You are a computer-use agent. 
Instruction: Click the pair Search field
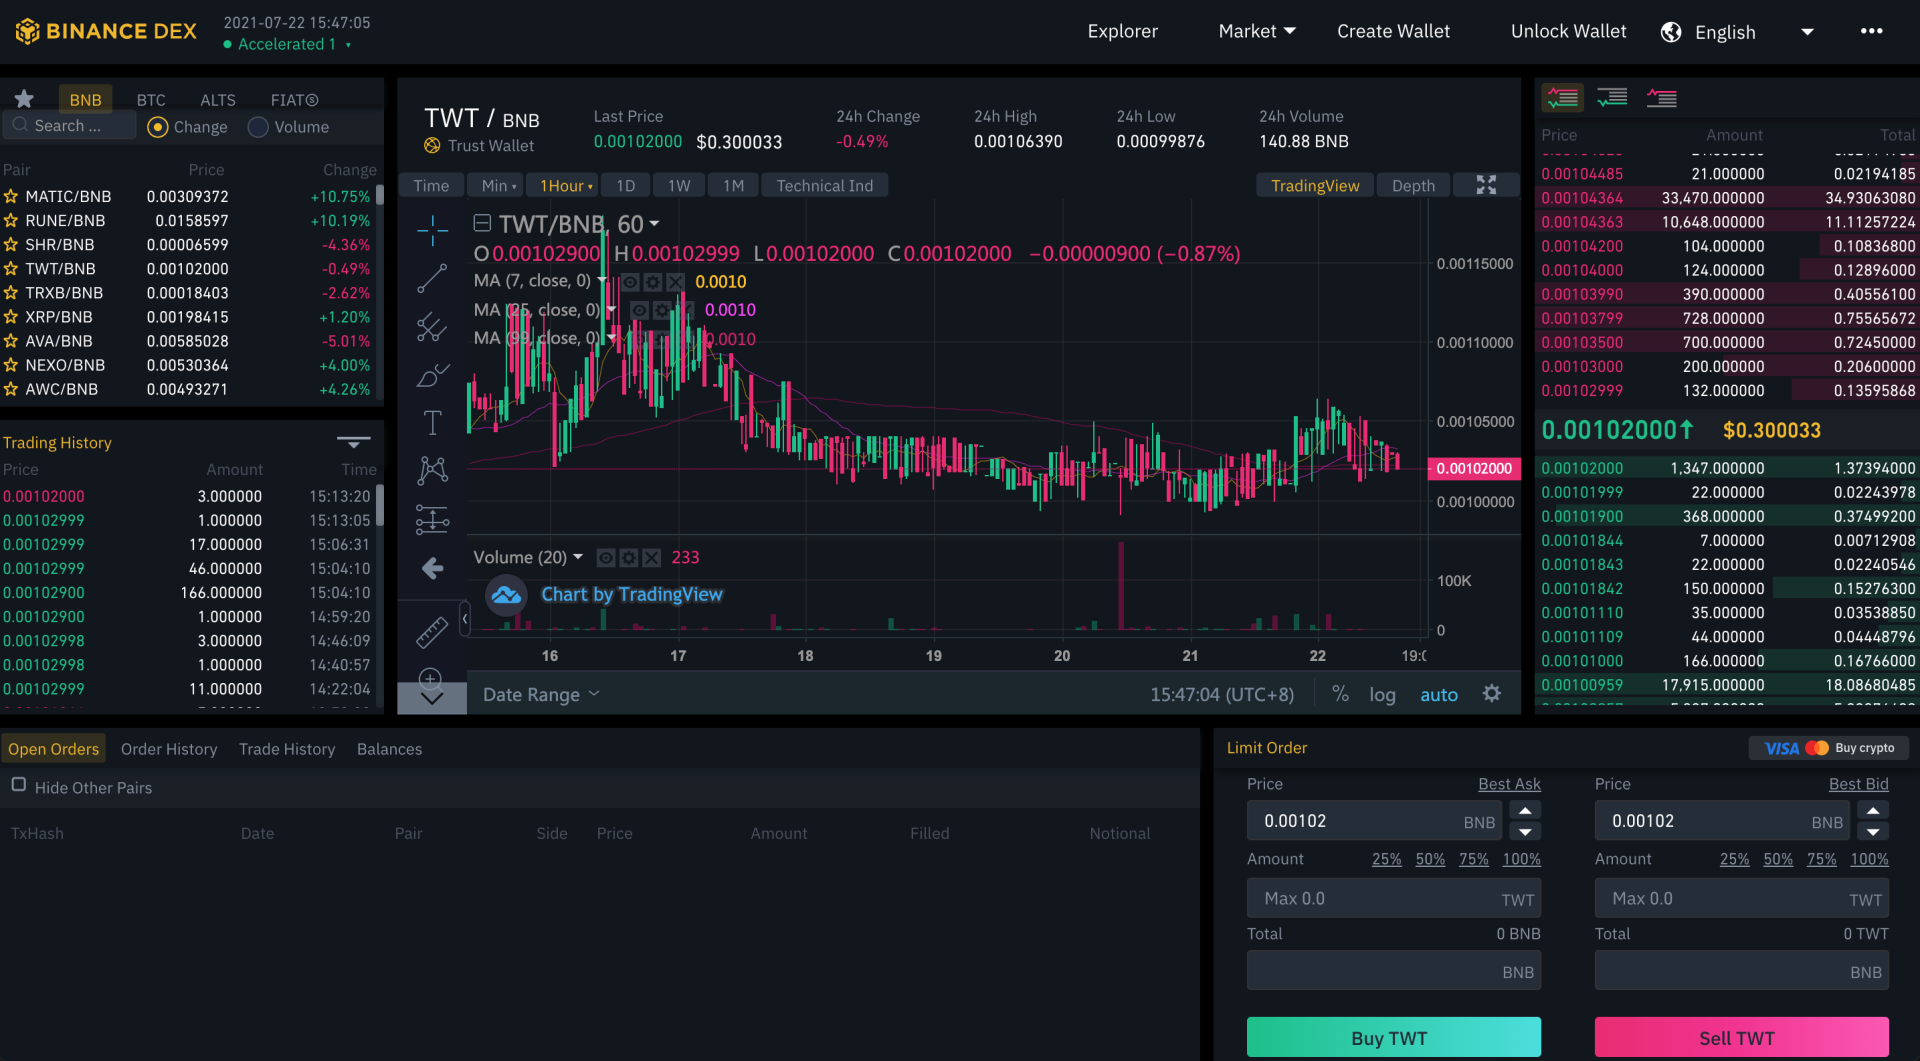(70, 126)
